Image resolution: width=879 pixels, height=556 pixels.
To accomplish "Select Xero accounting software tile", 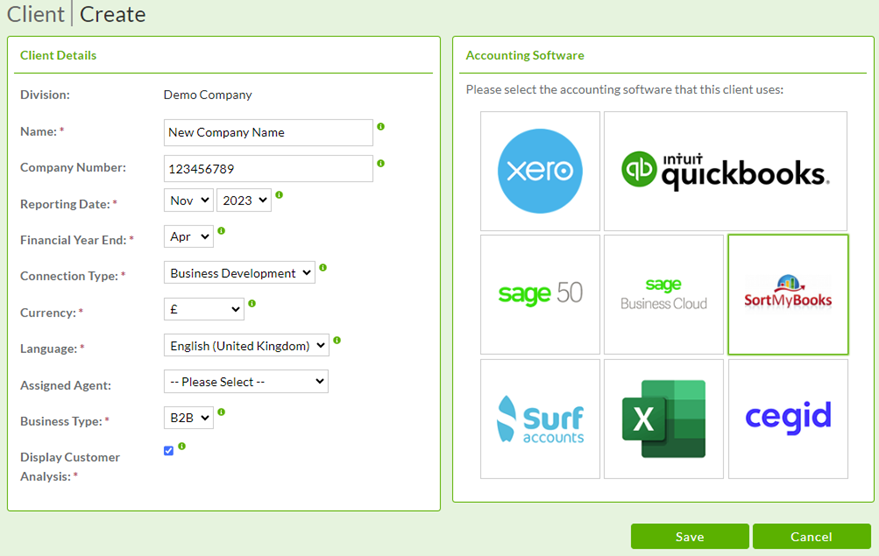I will coord(540,171).
